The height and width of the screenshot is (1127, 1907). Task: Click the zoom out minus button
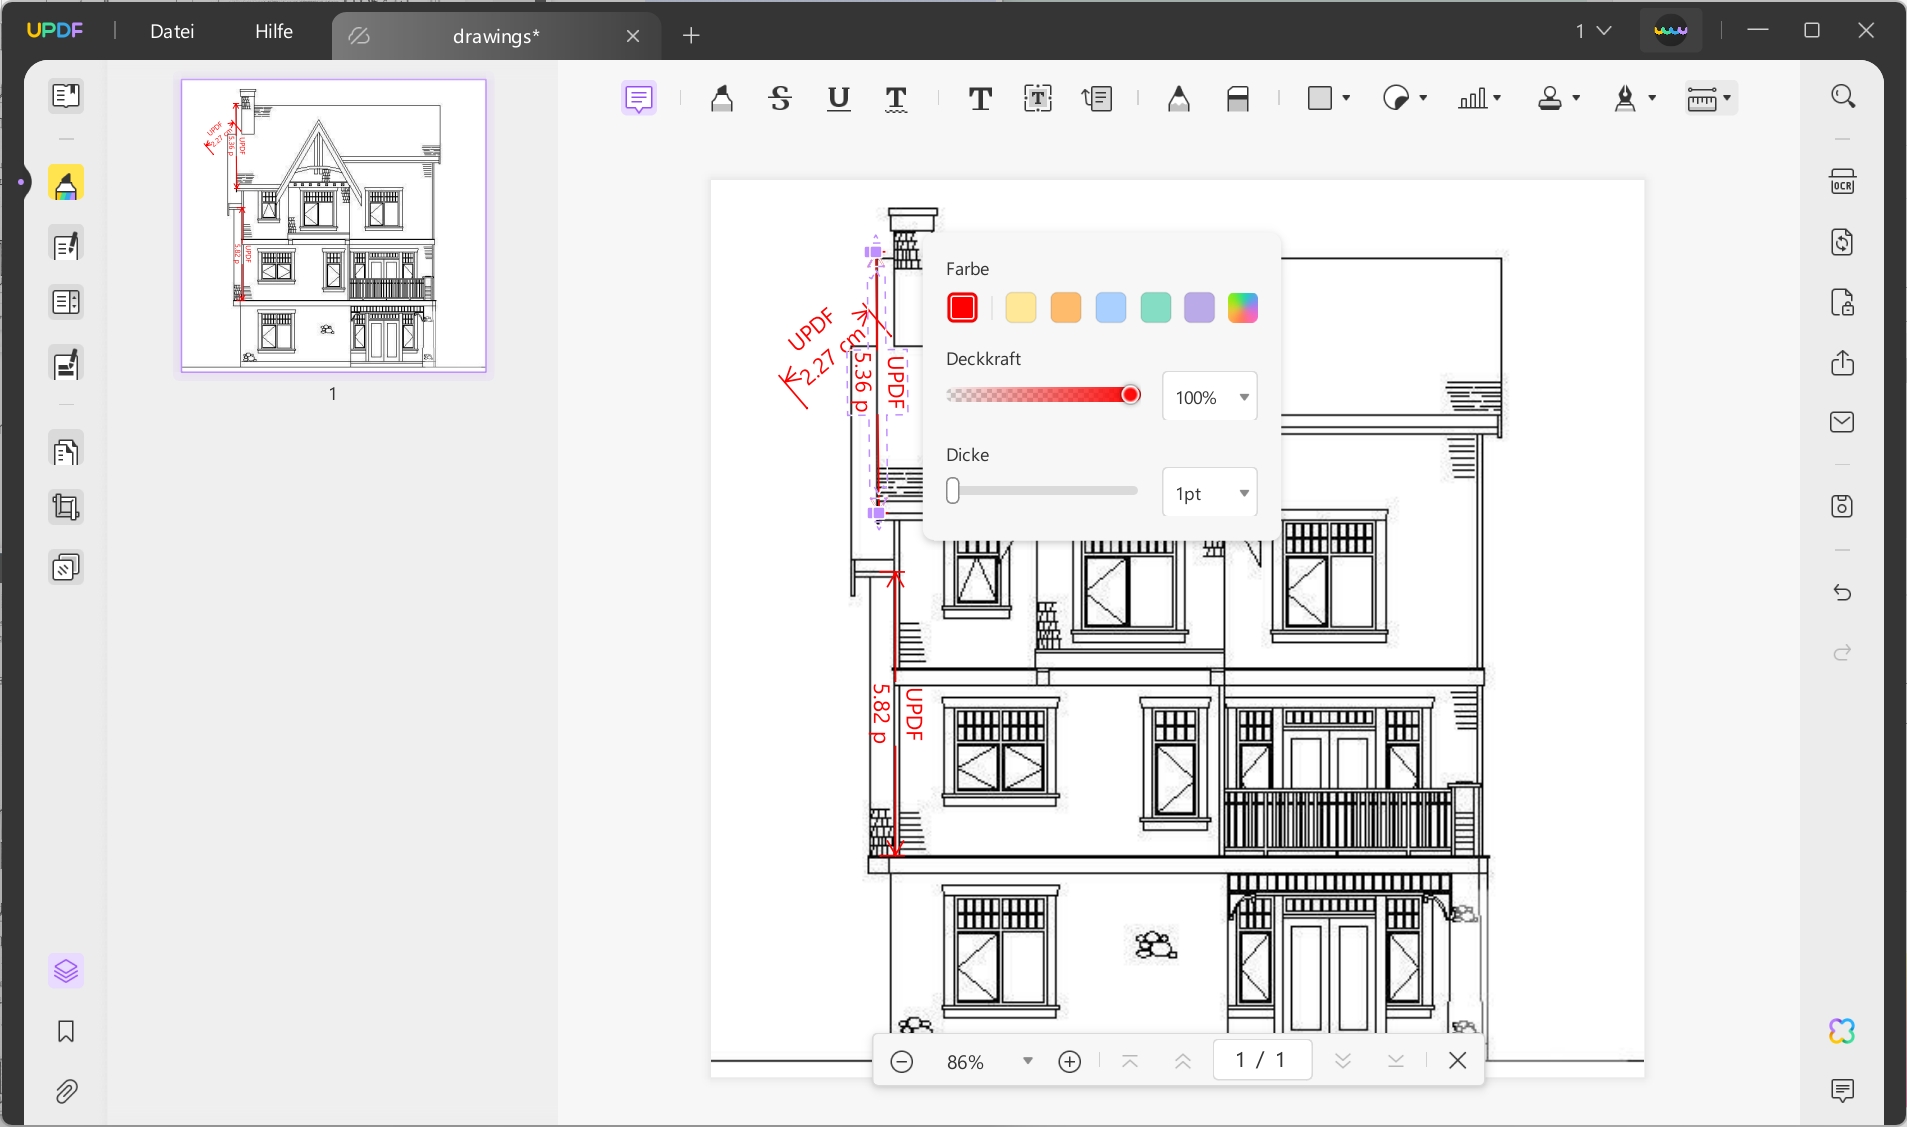tap(901, 1061)
